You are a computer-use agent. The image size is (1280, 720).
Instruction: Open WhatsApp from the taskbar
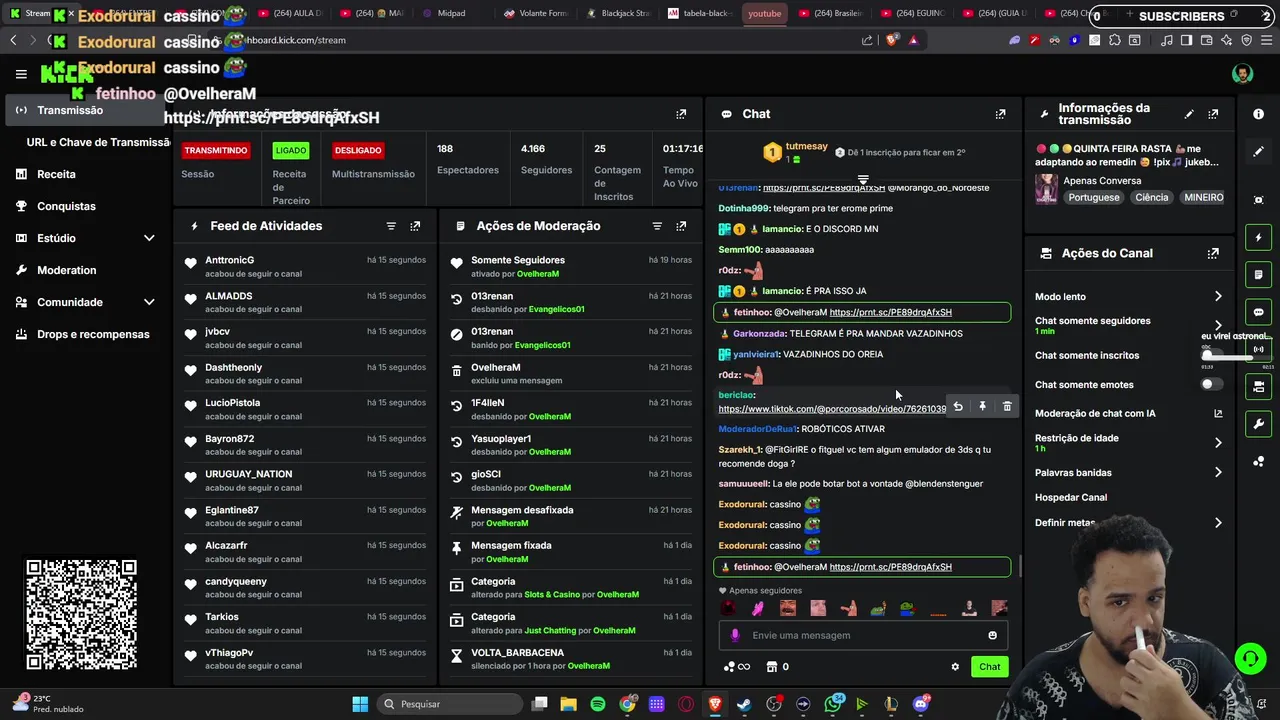[x=833, y=704]
